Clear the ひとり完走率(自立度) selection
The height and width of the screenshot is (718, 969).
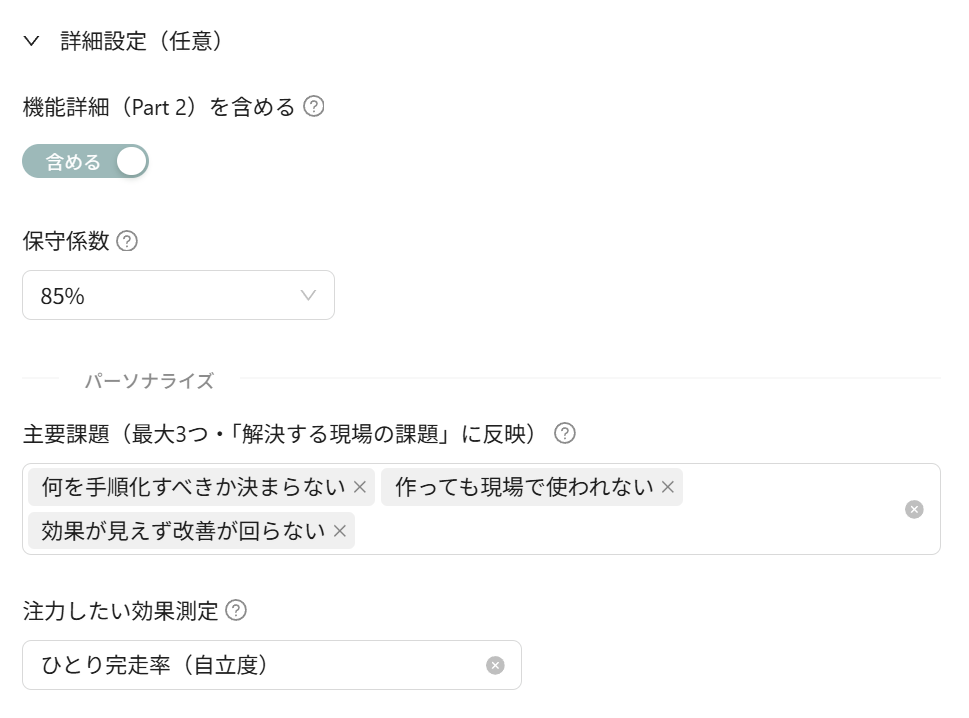[x=495, y=665]
